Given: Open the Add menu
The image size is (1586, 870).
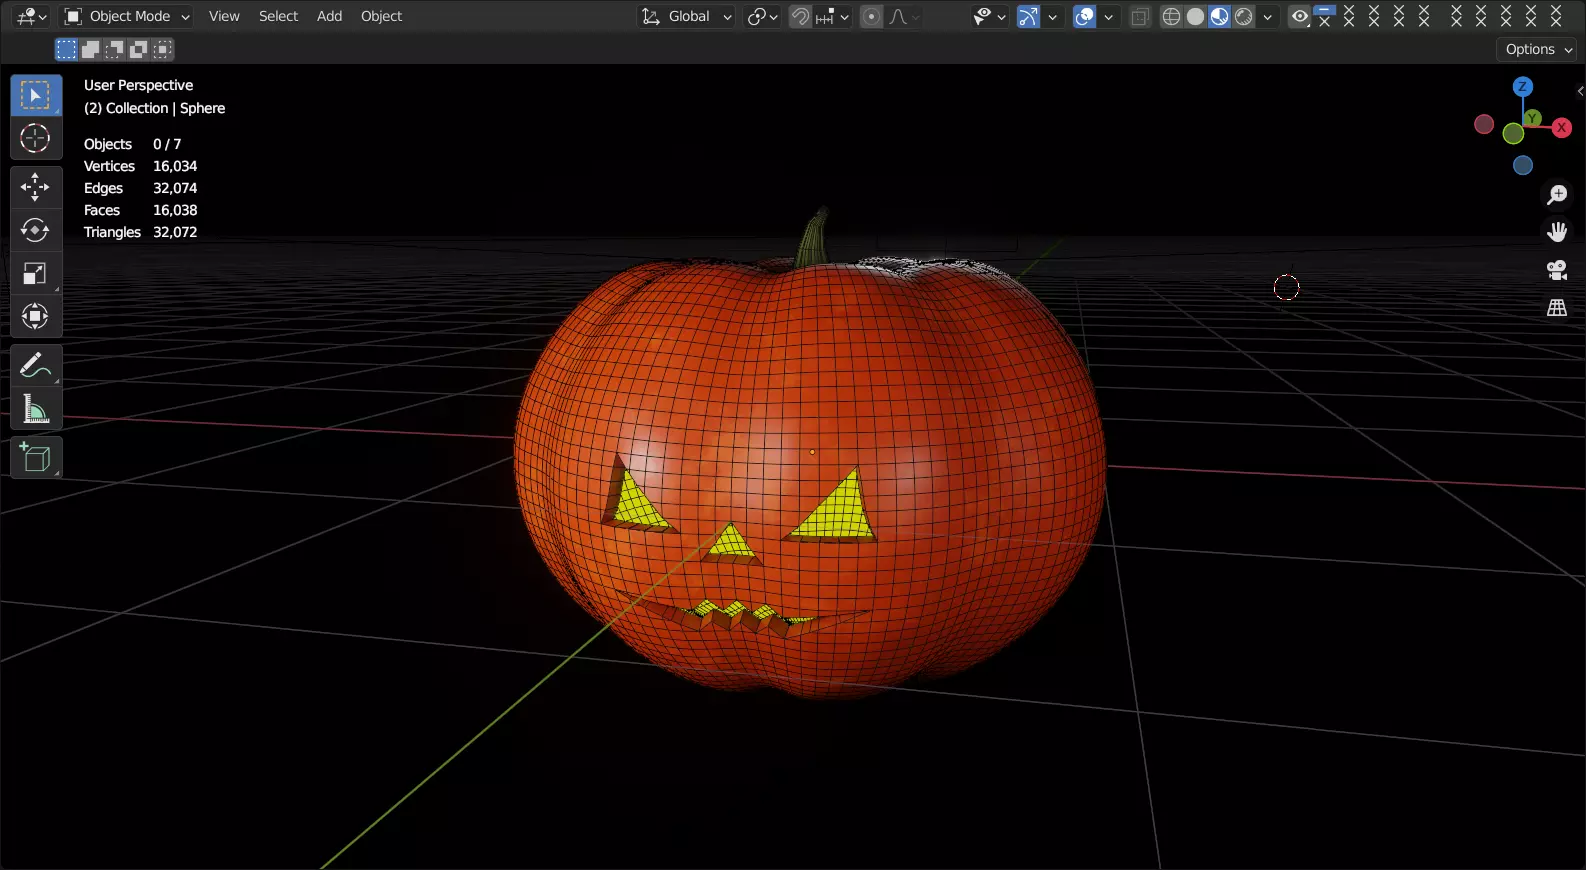Looking at the screenshot, I should pyautogui.click(x=329, y=16).
